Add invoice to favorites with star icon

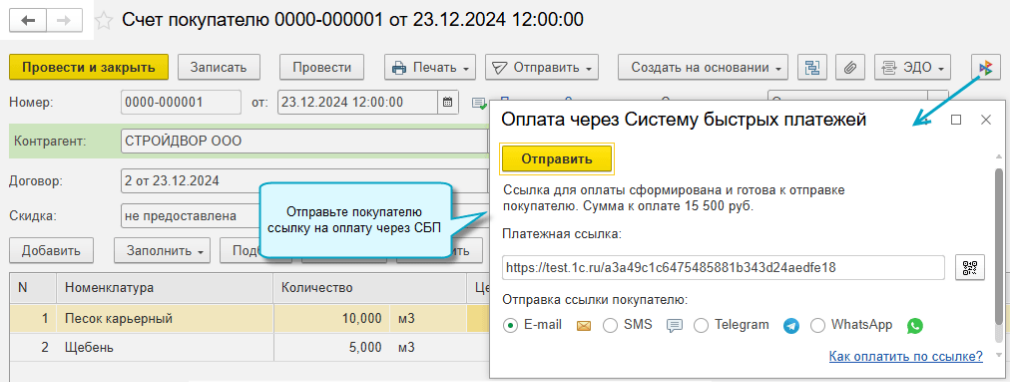pyautogui.click(x=104, y=21)
